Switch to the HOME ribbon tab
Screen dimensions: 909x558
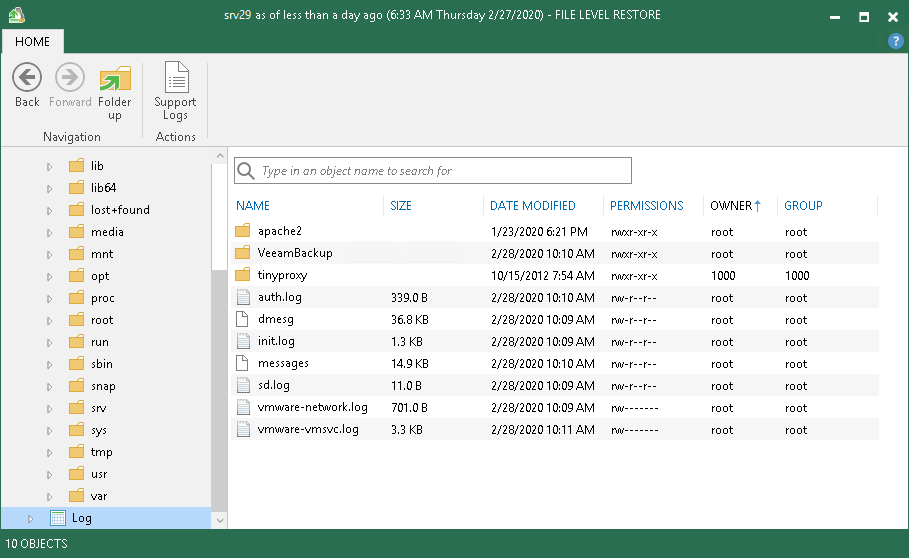[32, 42]
